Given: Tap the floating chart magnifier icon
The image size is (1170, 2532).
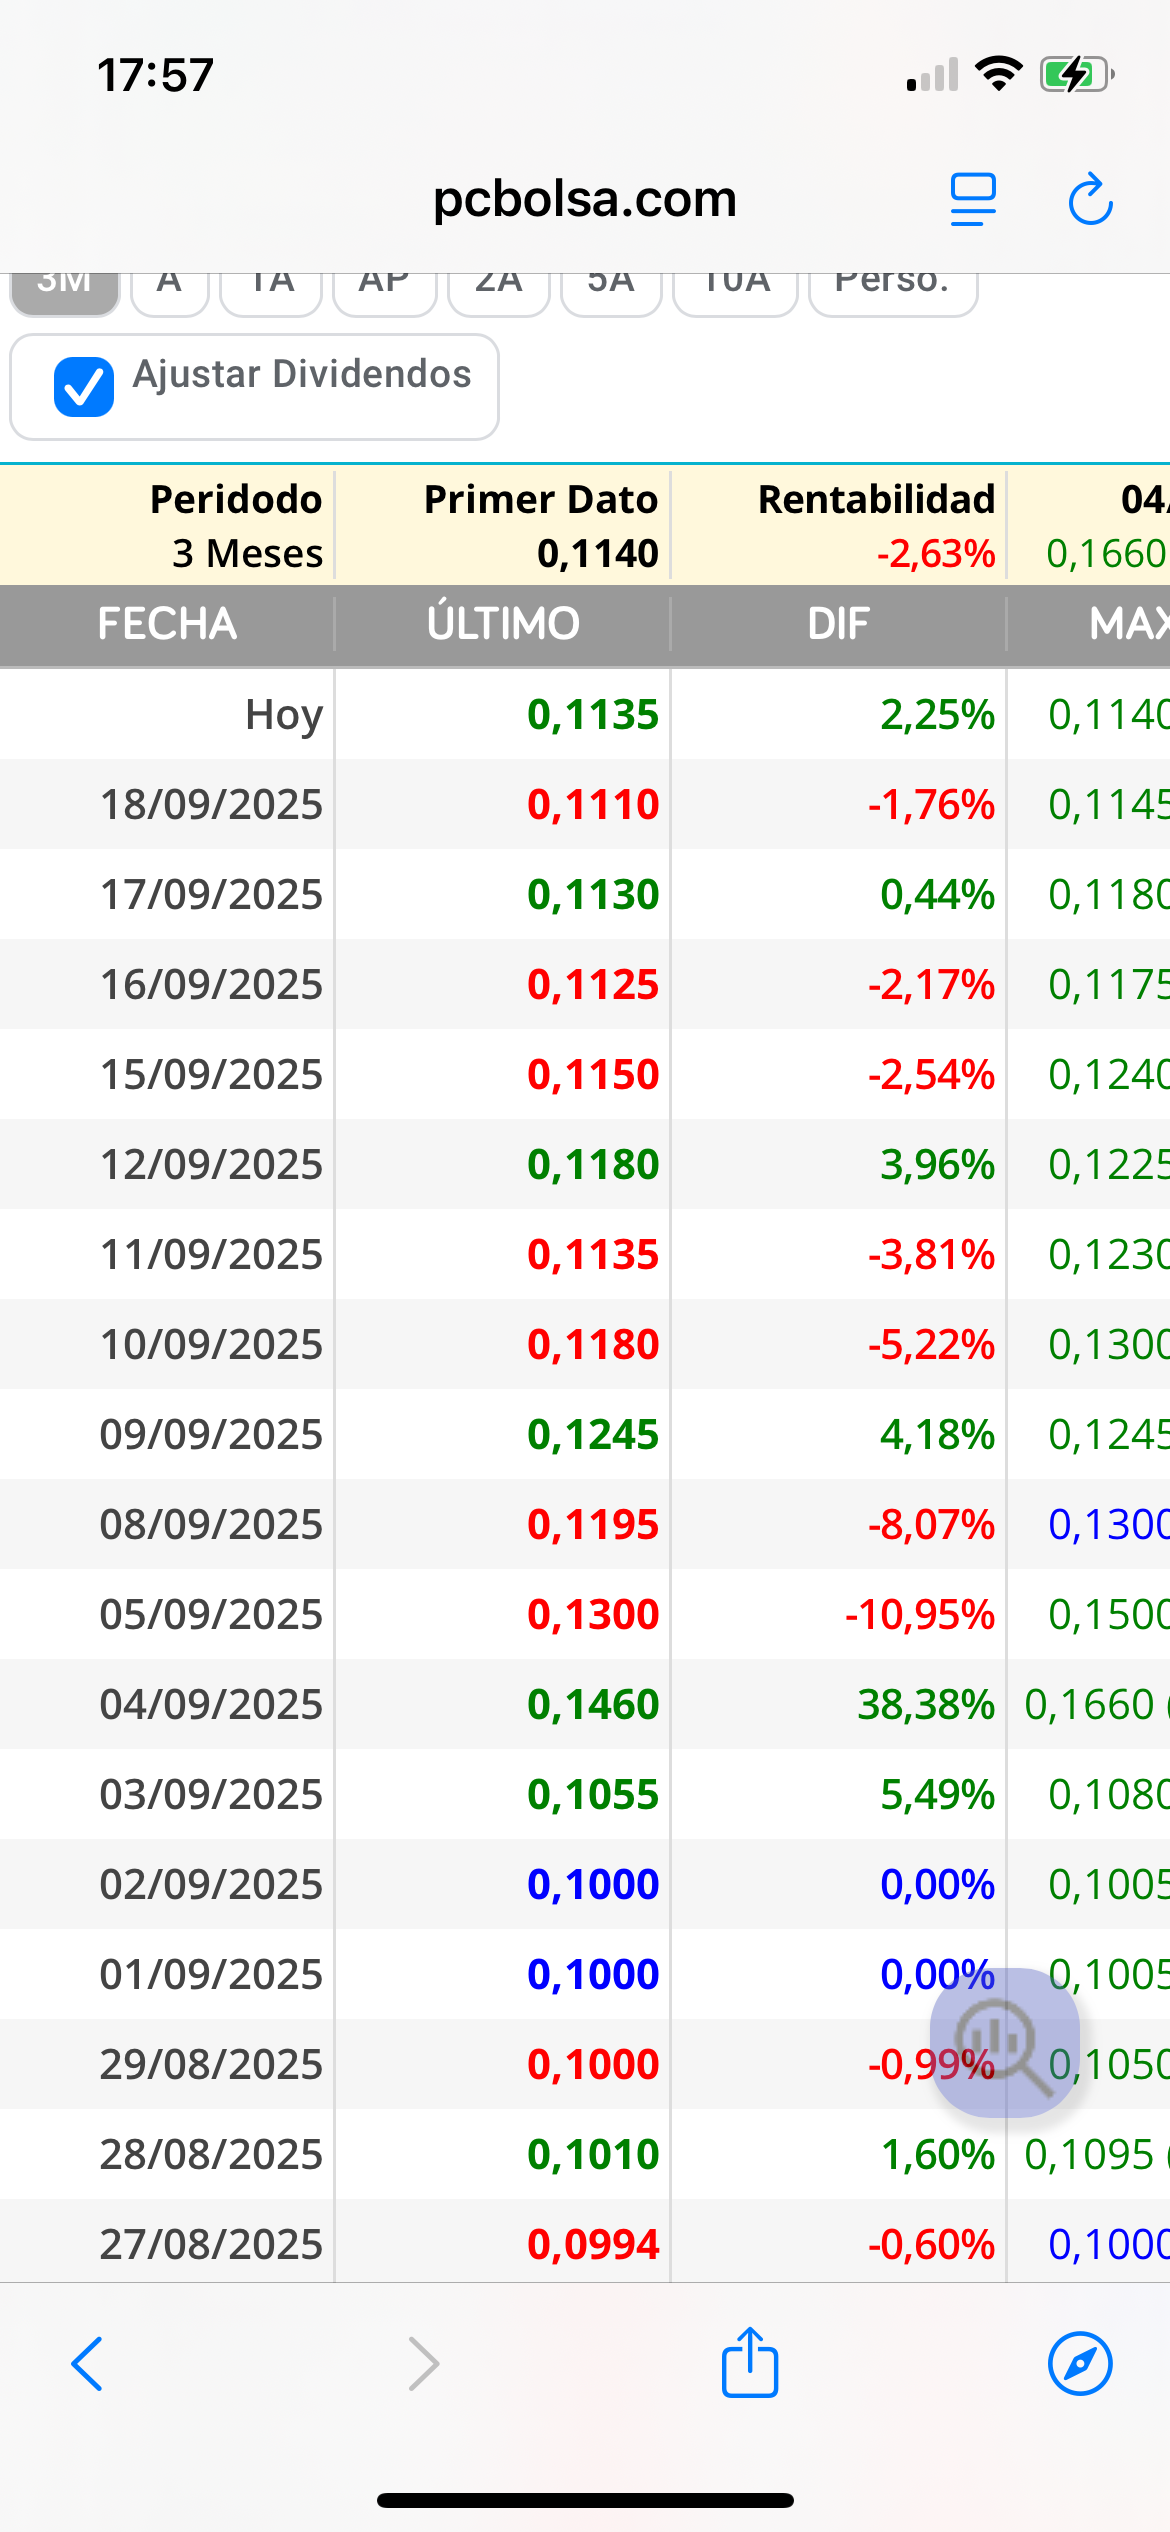Looking at the screenshot, I should coord(1004,2042).
